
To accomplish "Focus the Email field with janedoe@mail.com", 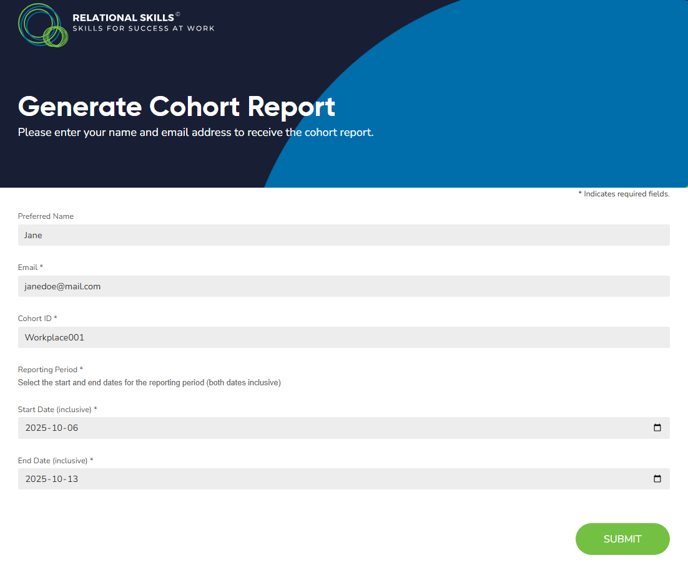I will tap(343, 286).
